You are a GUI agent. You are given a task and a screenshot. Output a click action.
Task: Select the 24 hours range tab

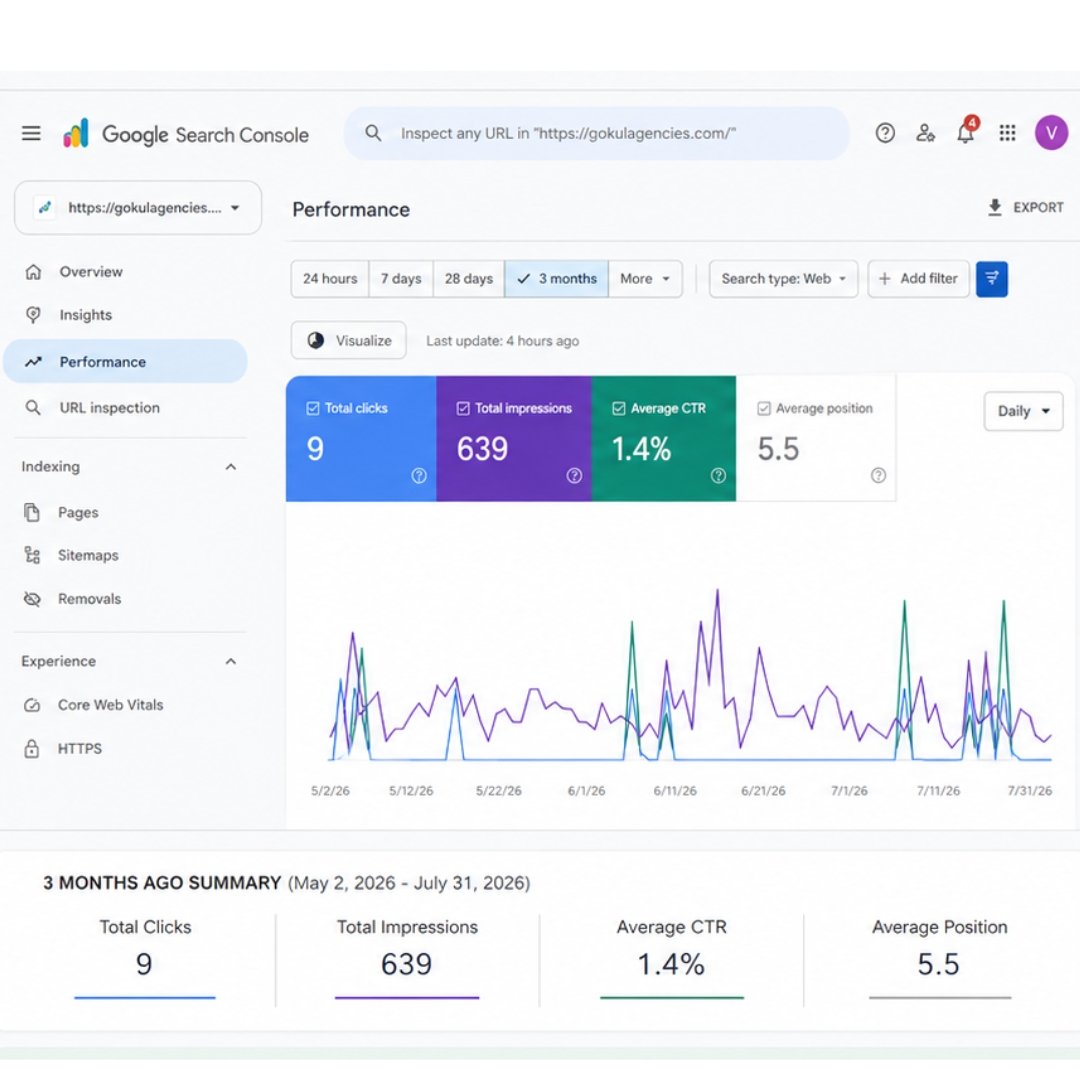(x=330, y=279)
